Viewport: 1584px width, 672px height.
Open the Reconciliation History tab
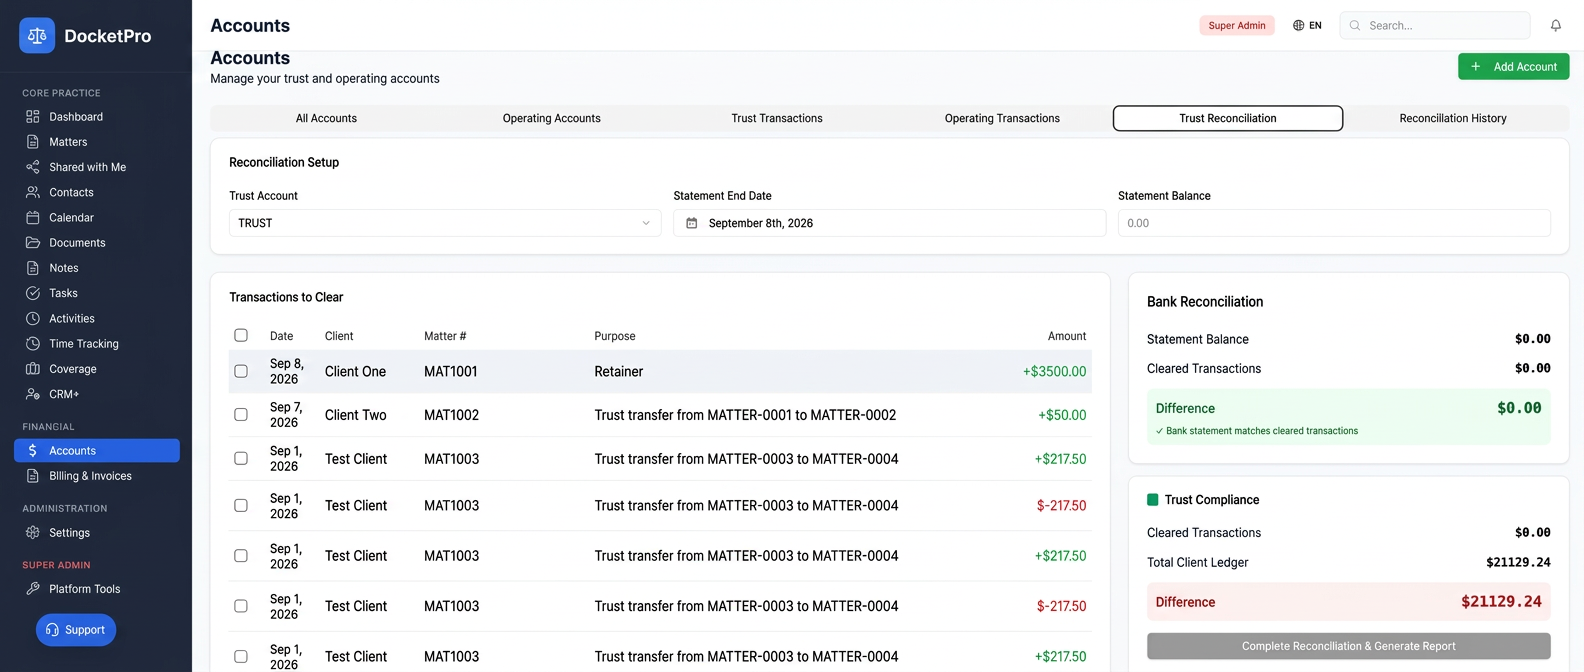pyautogui.click(x=1453, y=118)
